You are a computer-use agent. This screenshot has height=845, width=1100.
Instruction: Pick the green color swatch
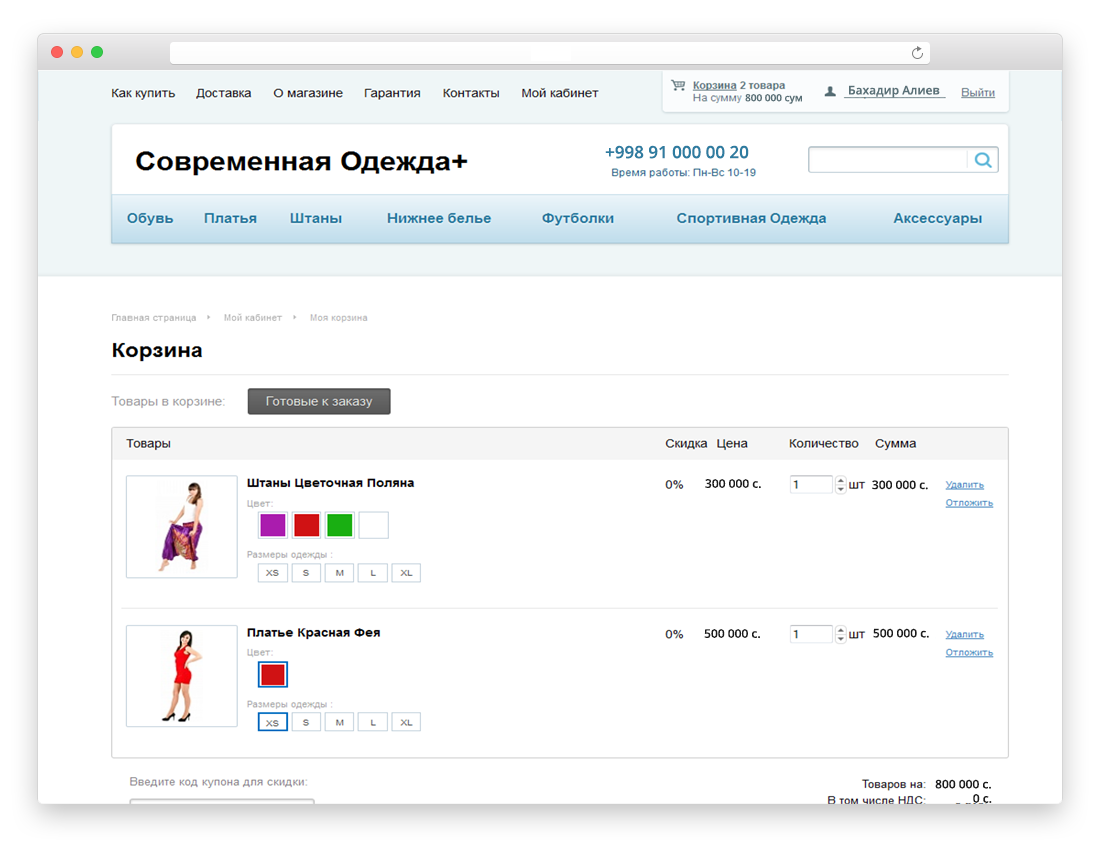point(339,525)
